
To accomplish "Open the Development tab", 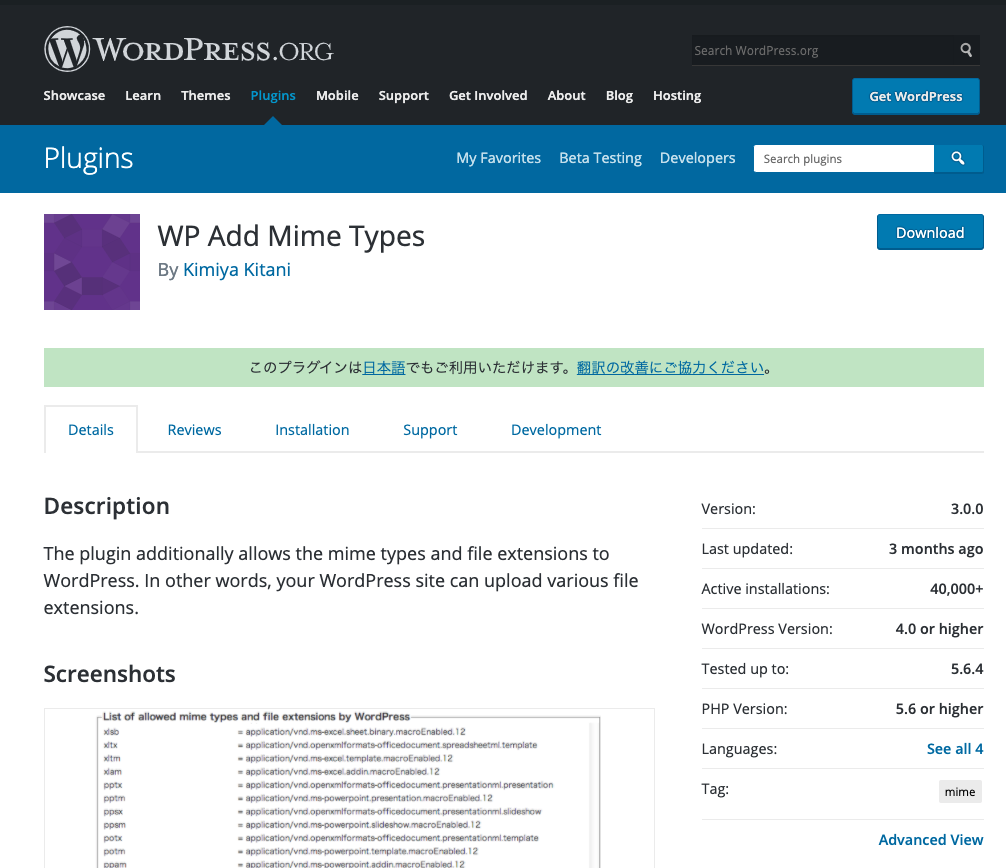I will pos(555,430).
